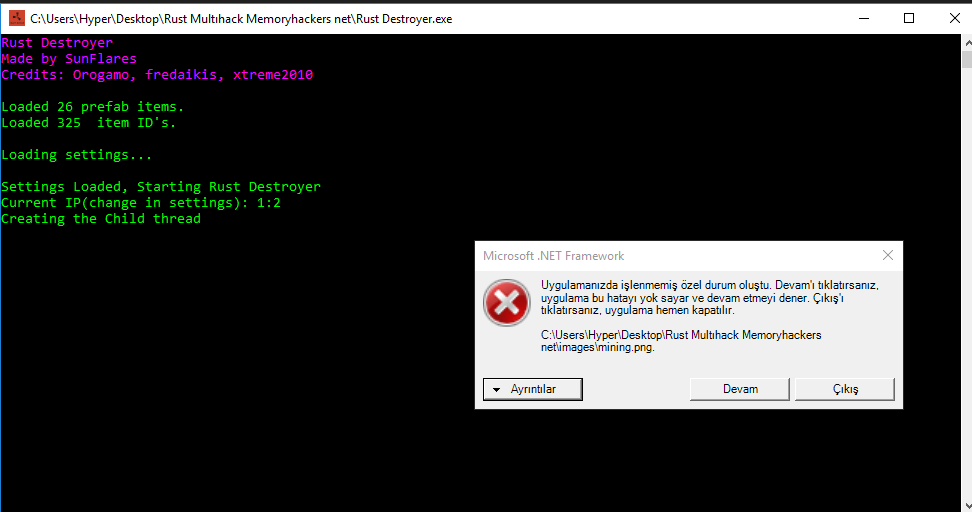972x512 pixels.
Task: Click the error message starting 'Uygulamanızda işlenmemiş'
Action: (x=710, y=298)
